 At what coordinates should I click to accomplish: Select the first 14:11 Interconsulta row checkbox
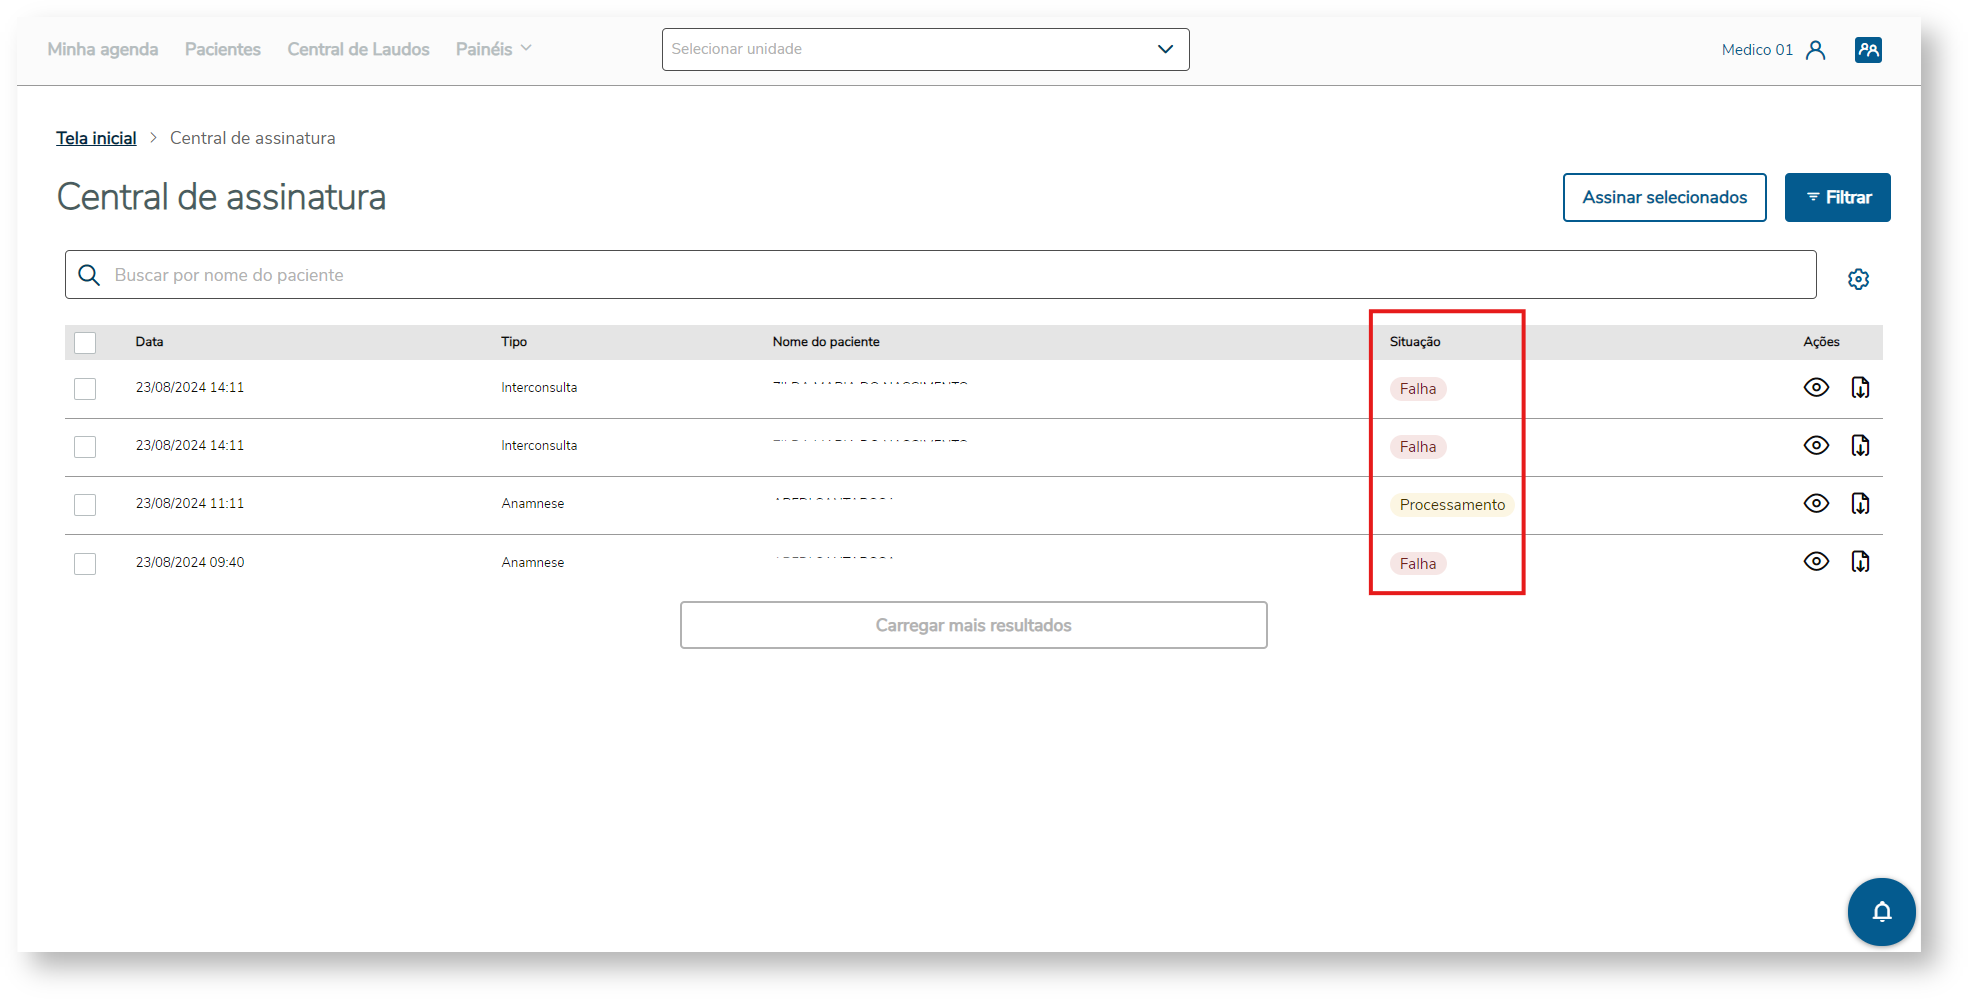85,389
